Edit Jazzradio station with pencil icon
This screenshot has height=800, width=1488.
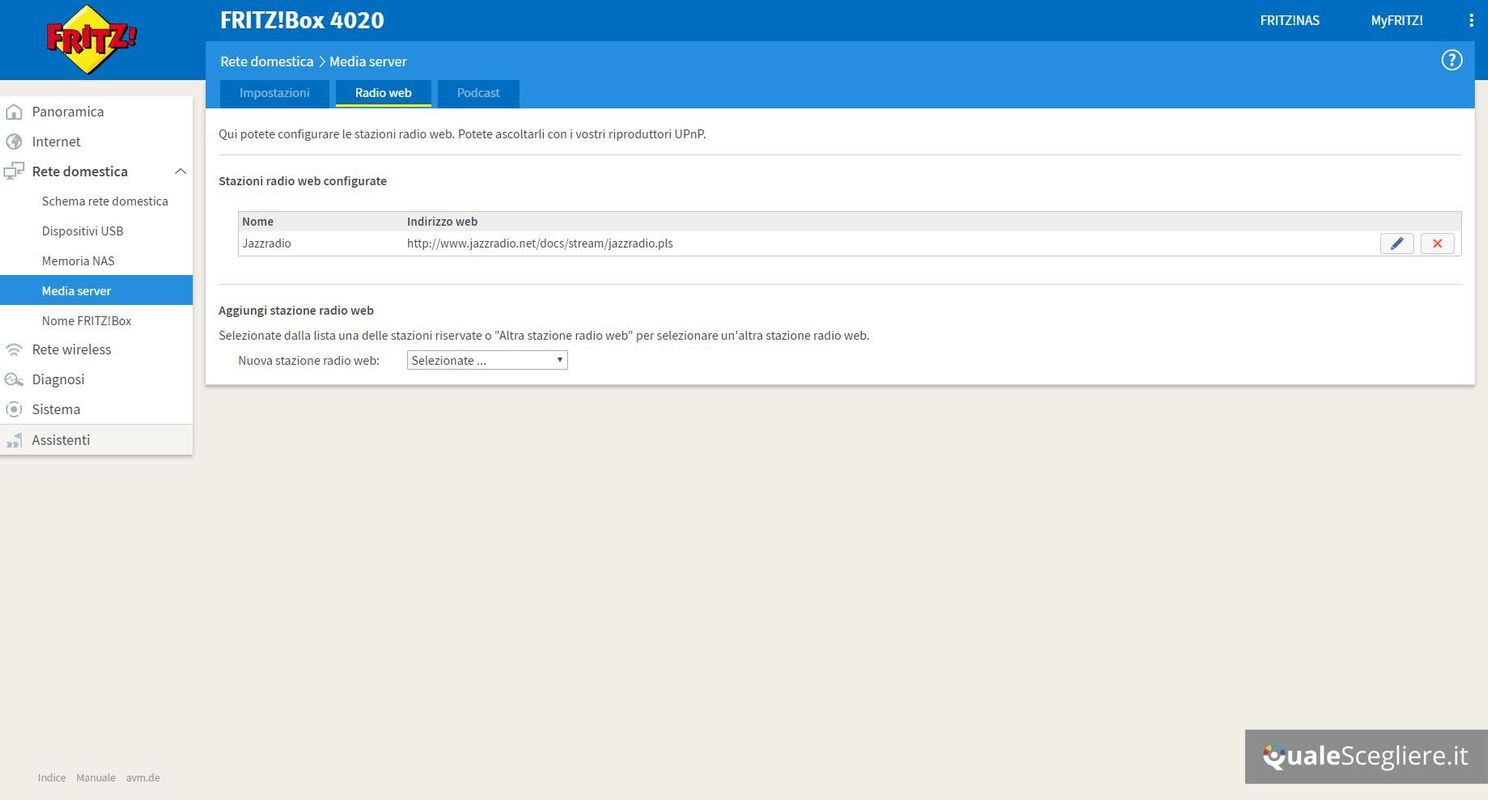(x=1397, y=243)
